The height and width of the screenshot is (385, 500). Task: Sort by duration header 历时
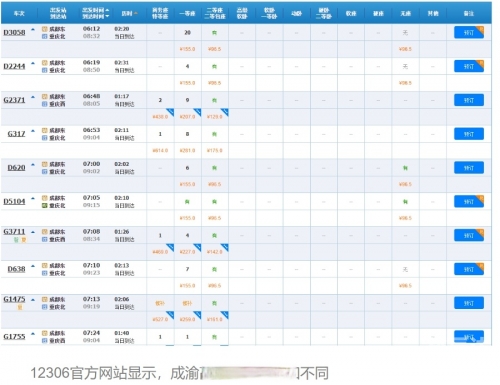click(x=129, y=13)
